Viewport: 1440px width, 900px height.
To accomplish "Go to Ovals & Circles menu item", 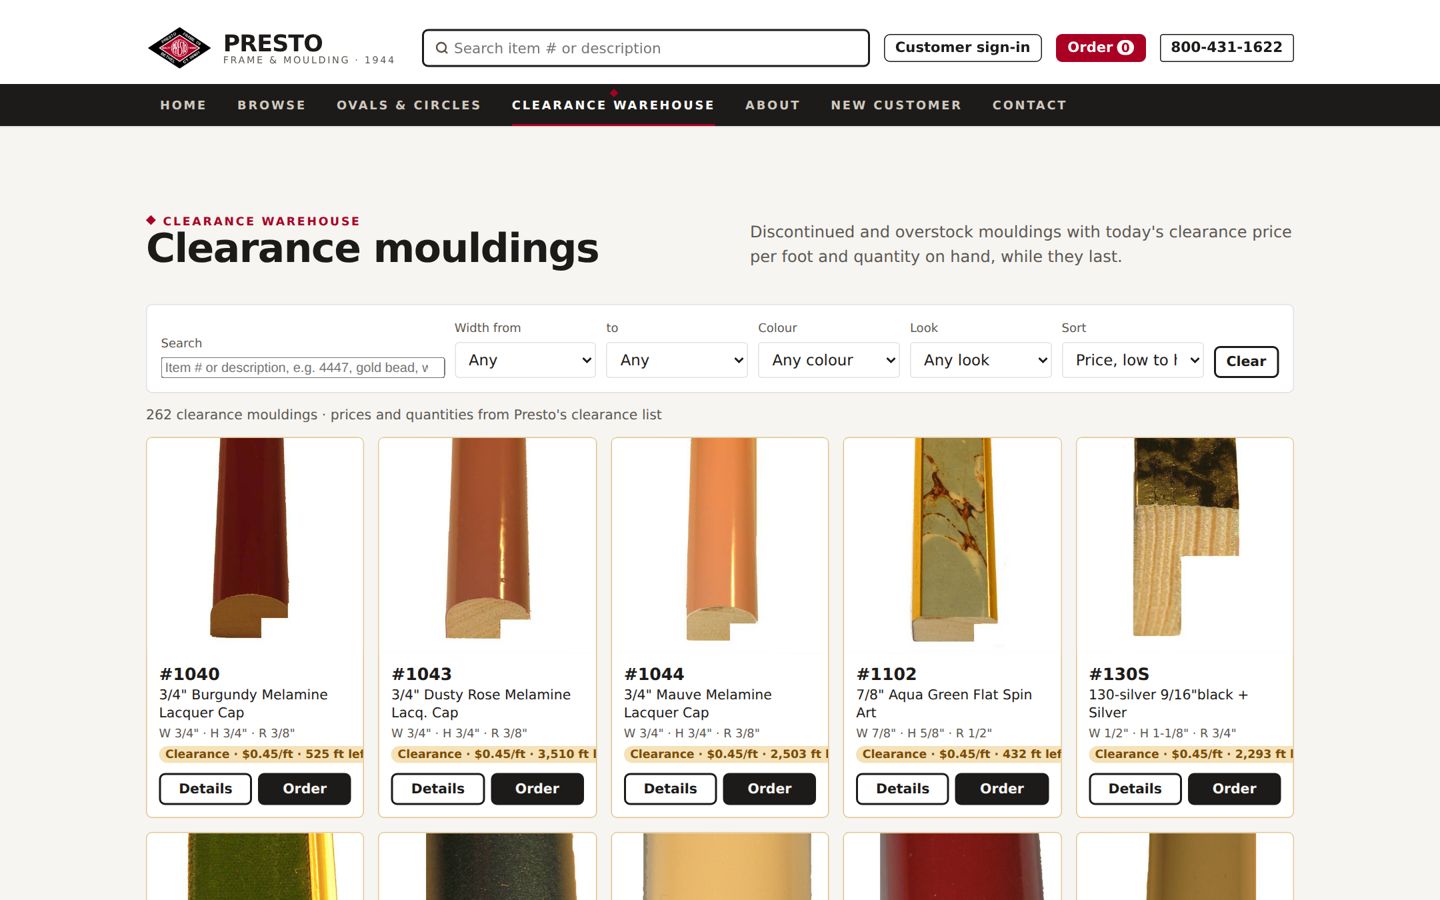I will (409, 105).
